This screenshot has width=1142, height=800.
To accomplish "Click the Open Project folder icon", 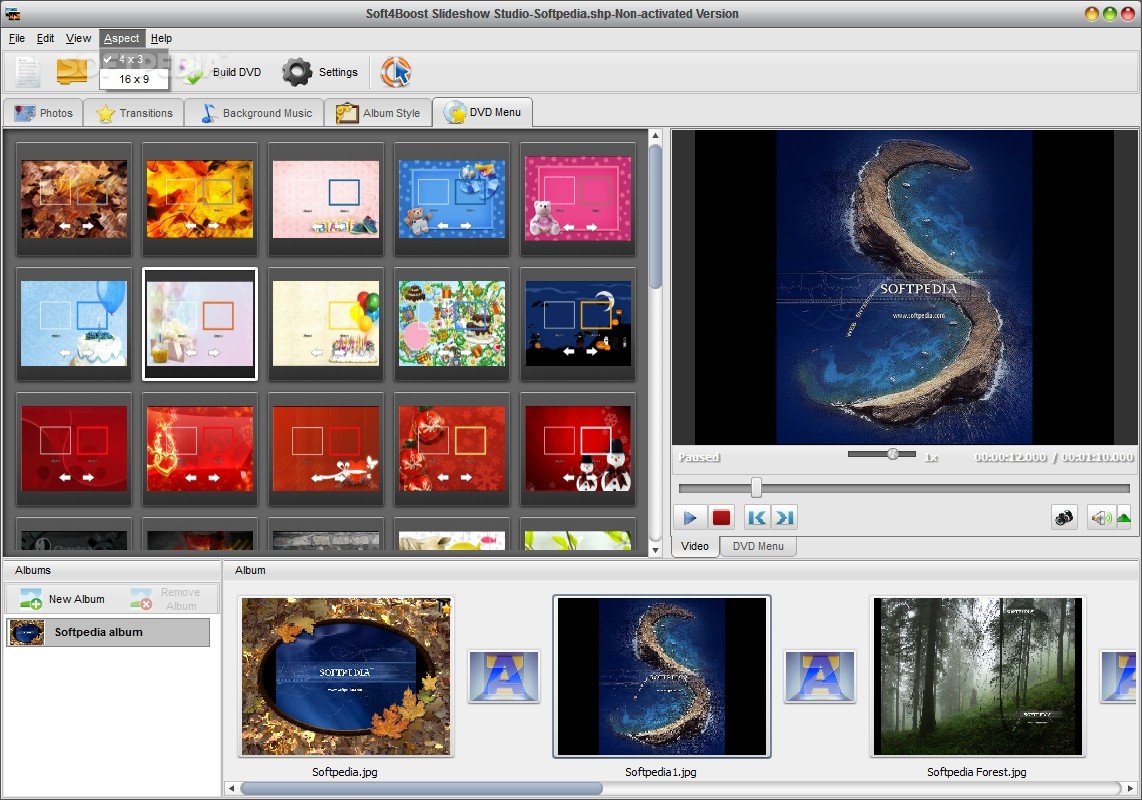I will tap(72, 72).
